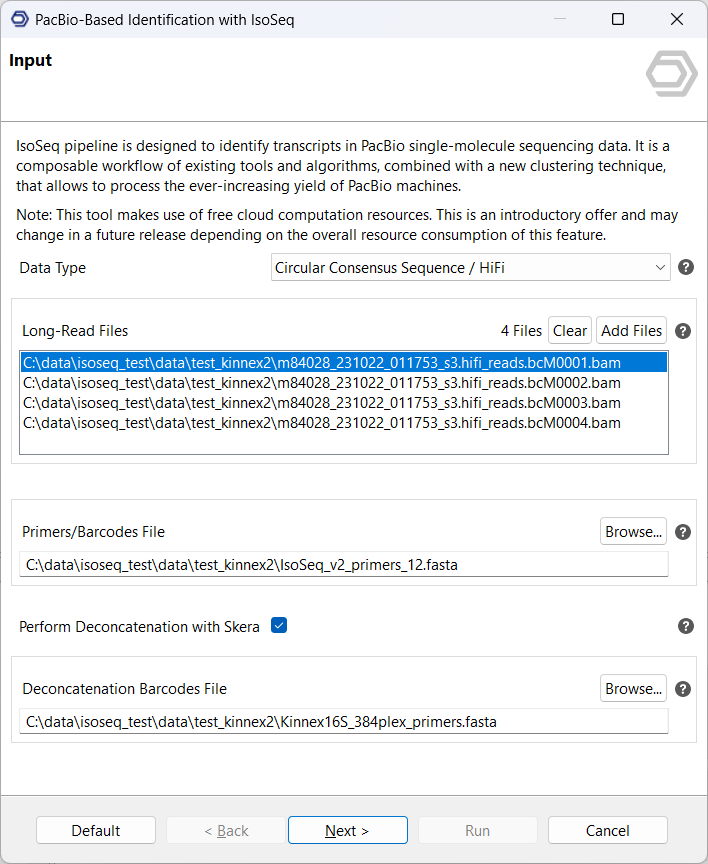Click the Primers/Barcodes file path field

[343, 565]
